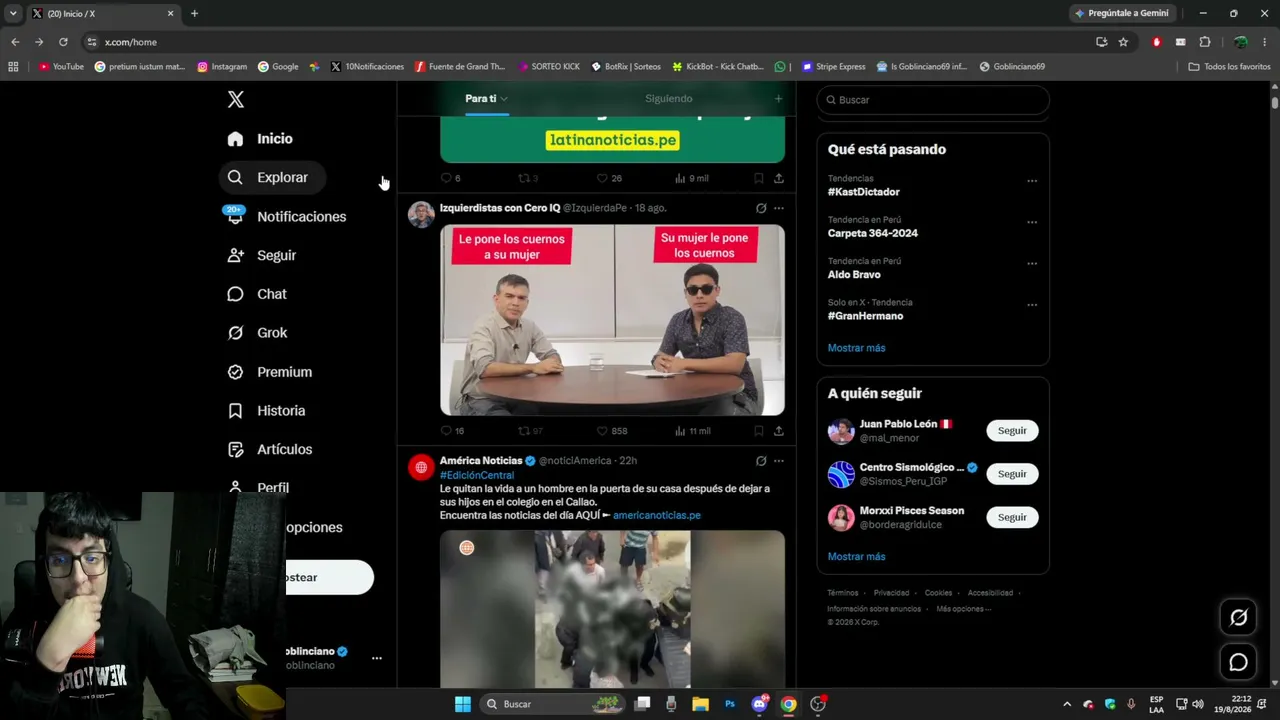Open the América Noticias post menu
The image size is (1280, 720).
coord(779,461)
